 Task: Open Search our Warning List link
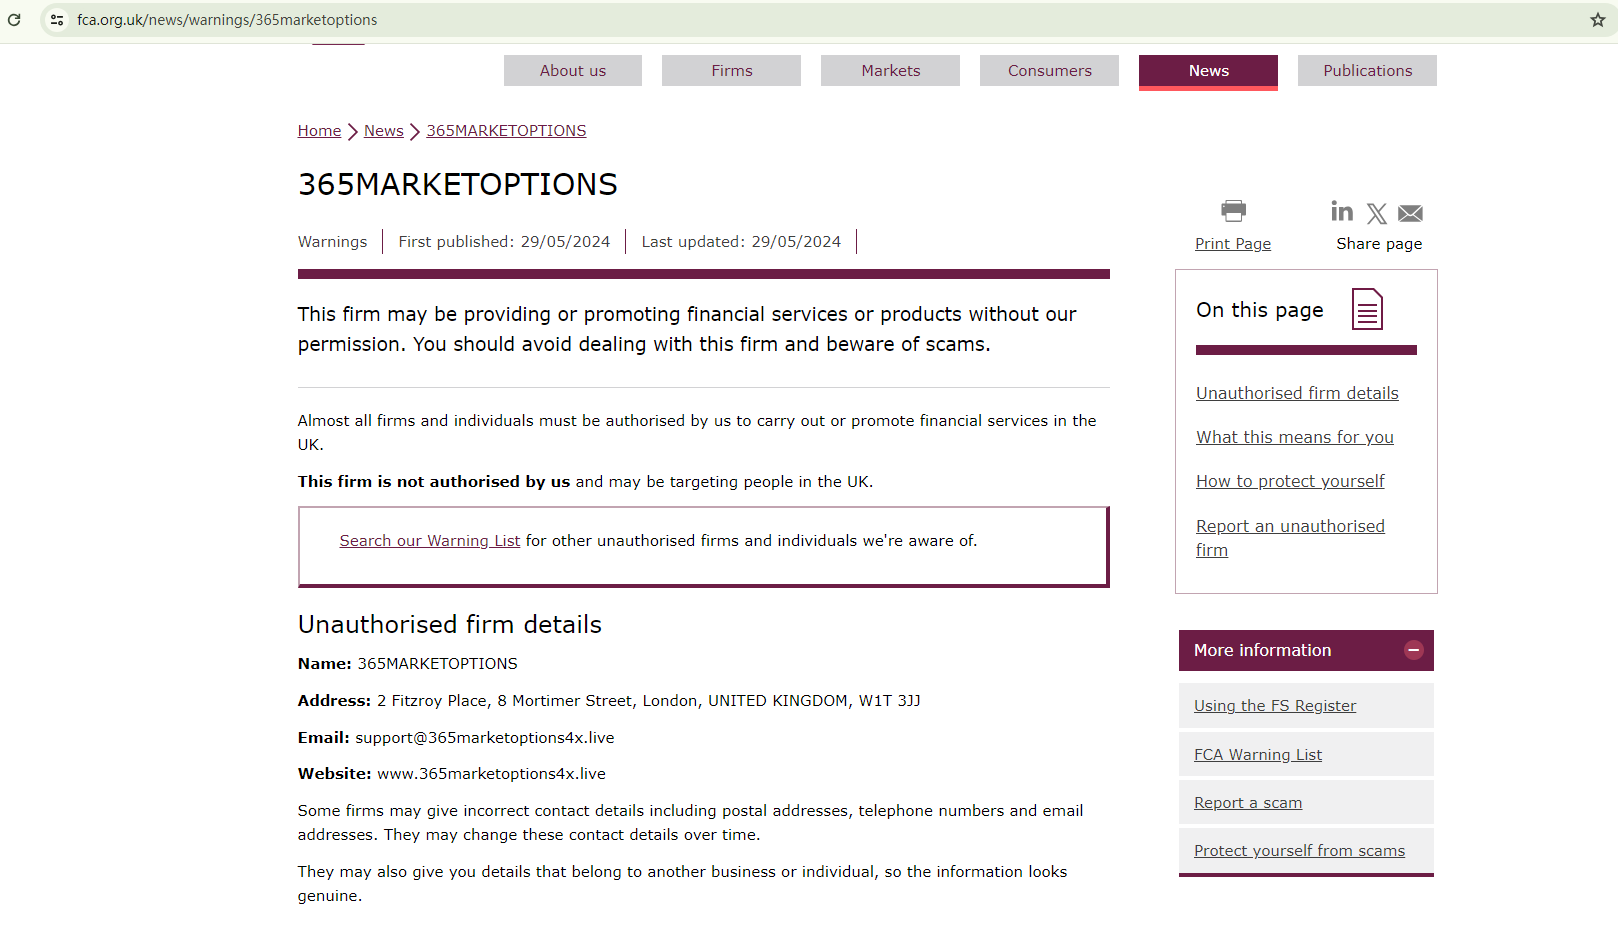tap(429, 541)
